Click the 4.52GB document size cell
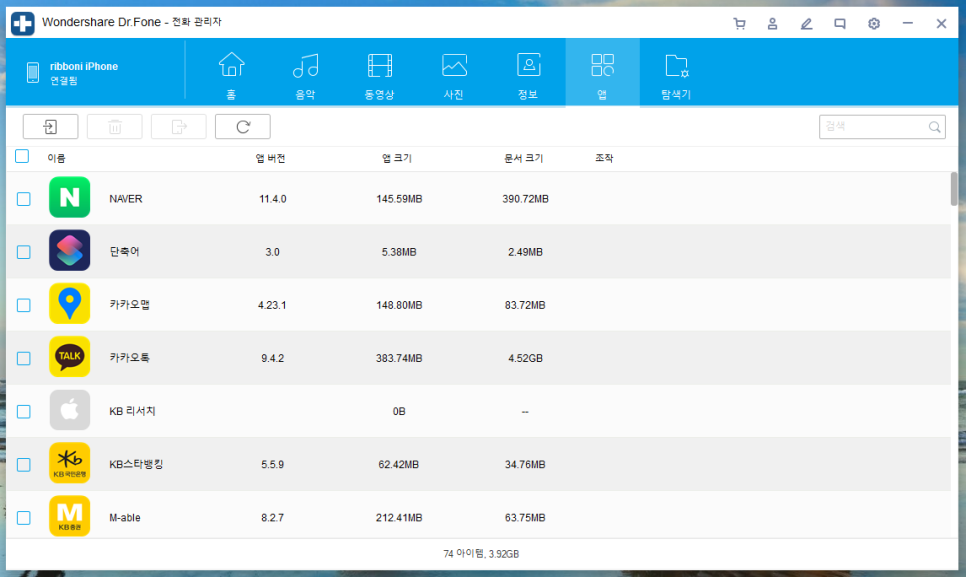The height and width of the screenshot is (577, 966). click(x=525, y=358)
